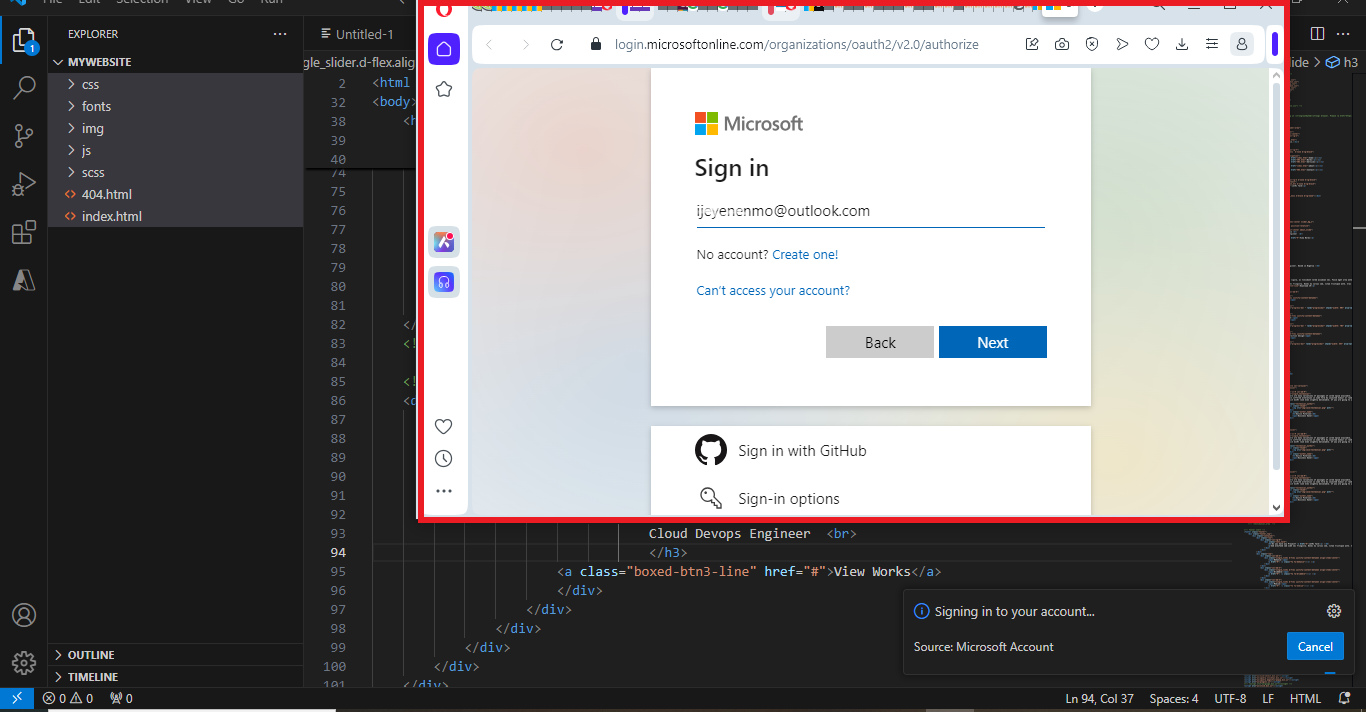Click the remote window indicator in status bar

[17, 698]
